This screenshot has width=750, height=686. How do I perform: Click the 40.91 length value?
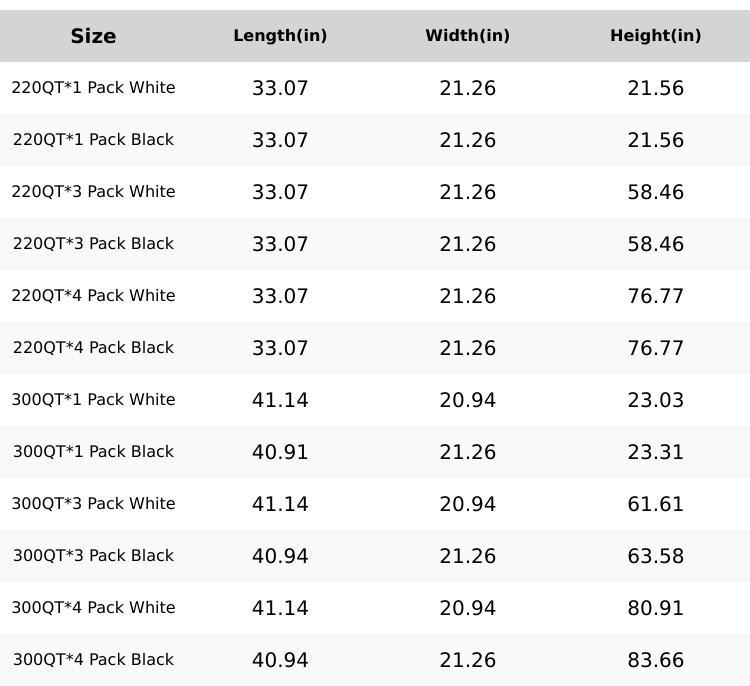[x=280, y=452]
